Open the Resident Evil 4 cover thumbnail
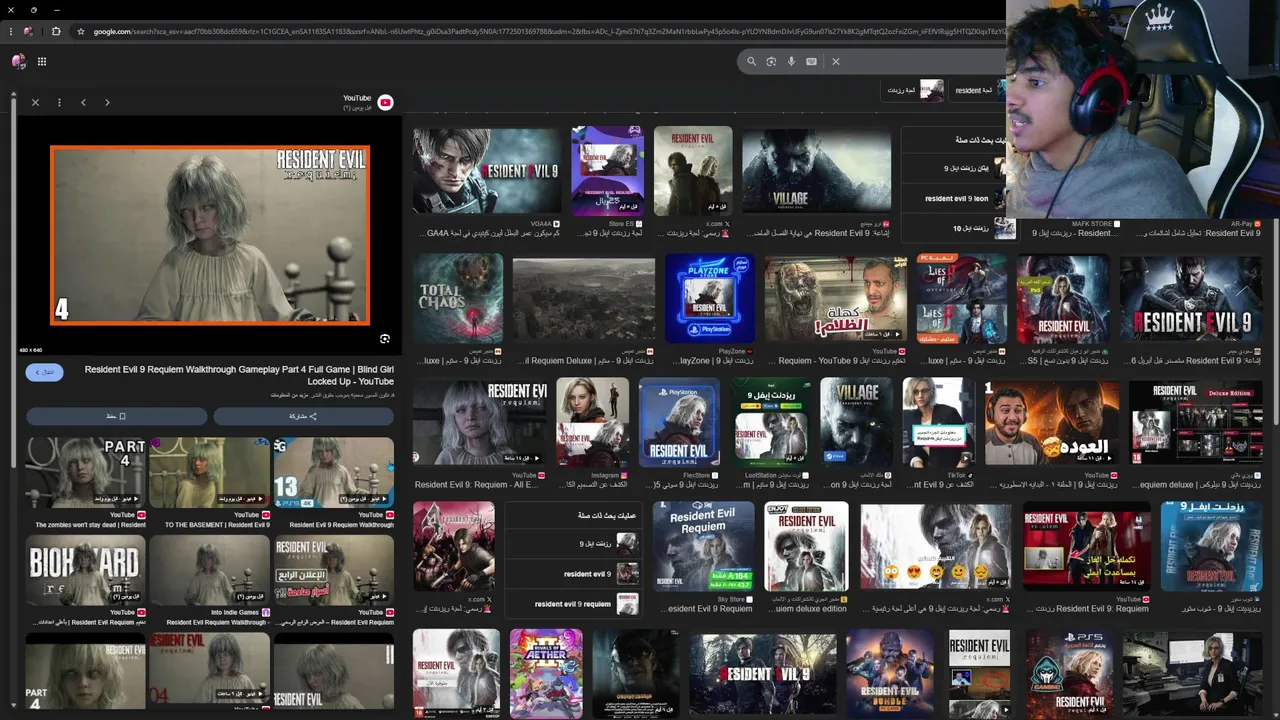Viewport: 1280px width, 720px height. click(454, 545)
